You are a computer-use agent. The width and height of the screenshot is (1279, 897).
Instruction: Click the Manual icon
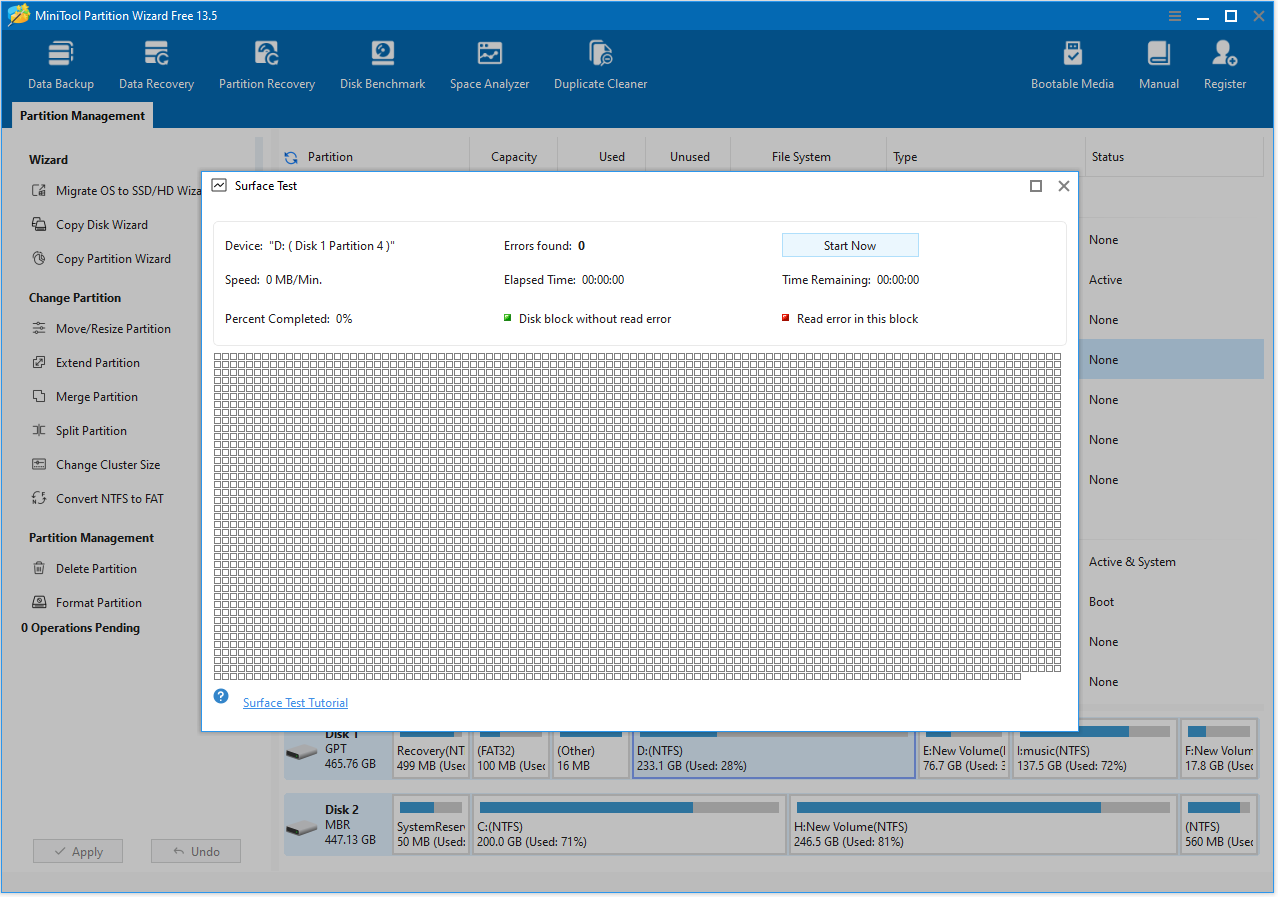click(x=1158, y=62)
